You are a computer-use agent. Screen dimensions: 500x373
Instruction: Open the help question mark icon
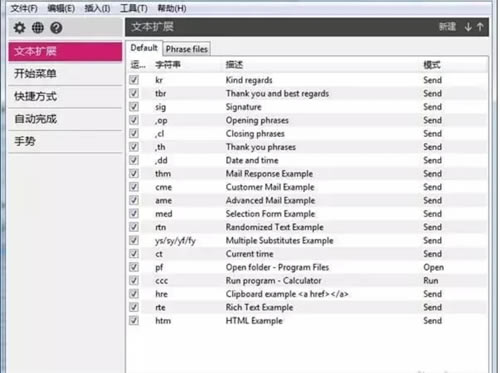(56, 28)
